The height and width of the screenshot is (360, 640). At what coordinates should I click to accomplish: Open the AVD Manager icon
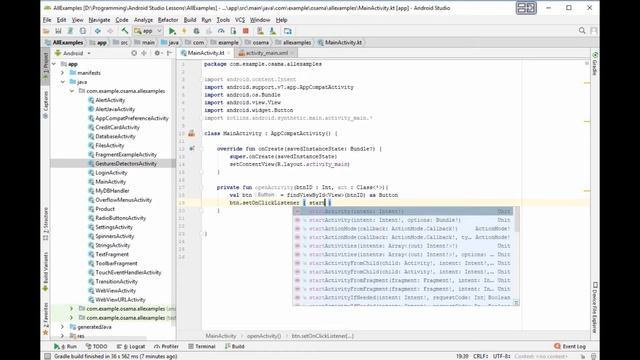point(260,31)
